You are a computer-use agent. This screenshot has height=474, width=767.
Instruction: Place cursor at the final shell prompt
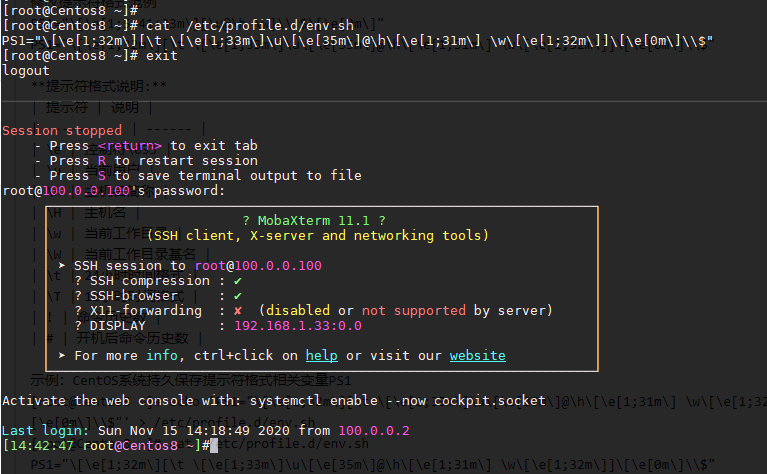[210, 445]
